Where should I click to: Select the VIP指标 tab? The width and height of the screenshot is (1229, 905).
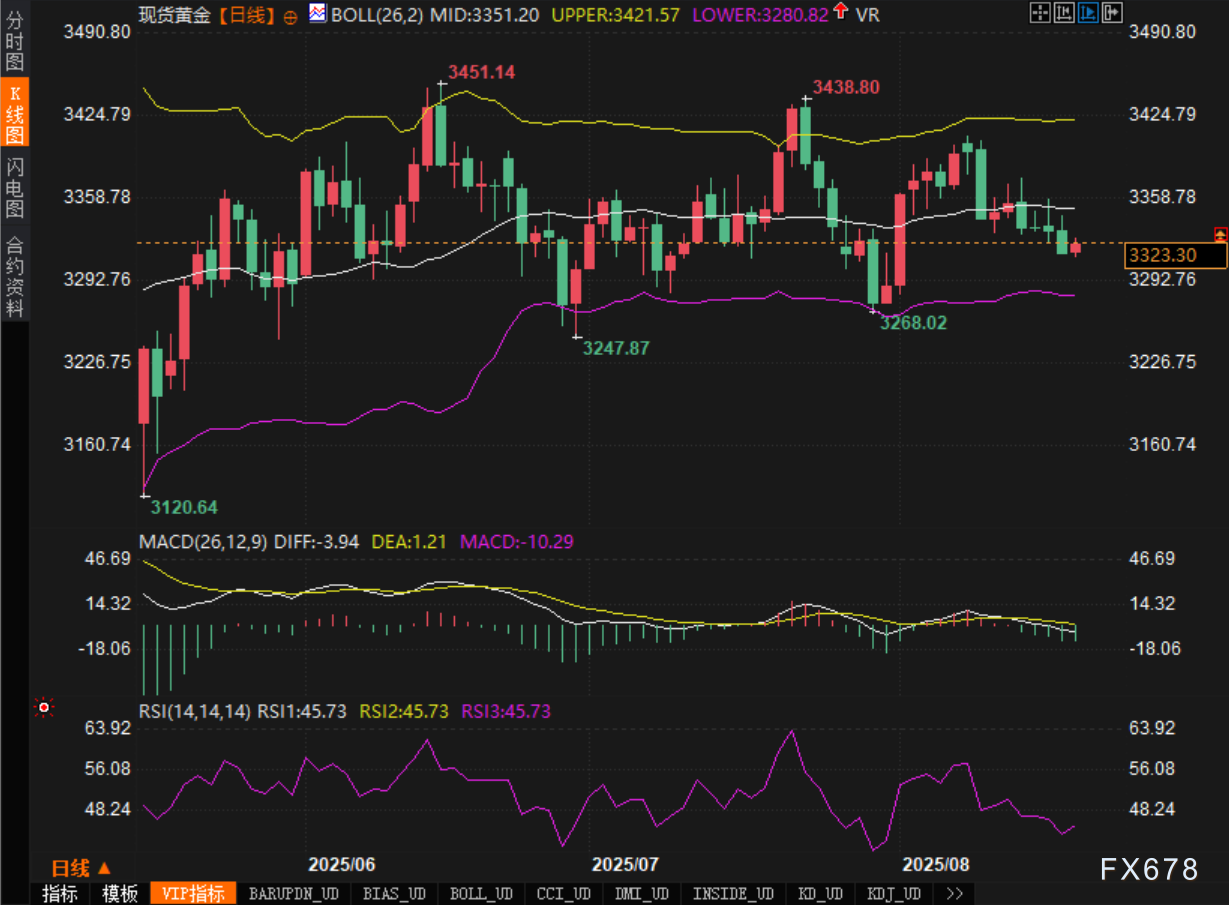[193, 893]
